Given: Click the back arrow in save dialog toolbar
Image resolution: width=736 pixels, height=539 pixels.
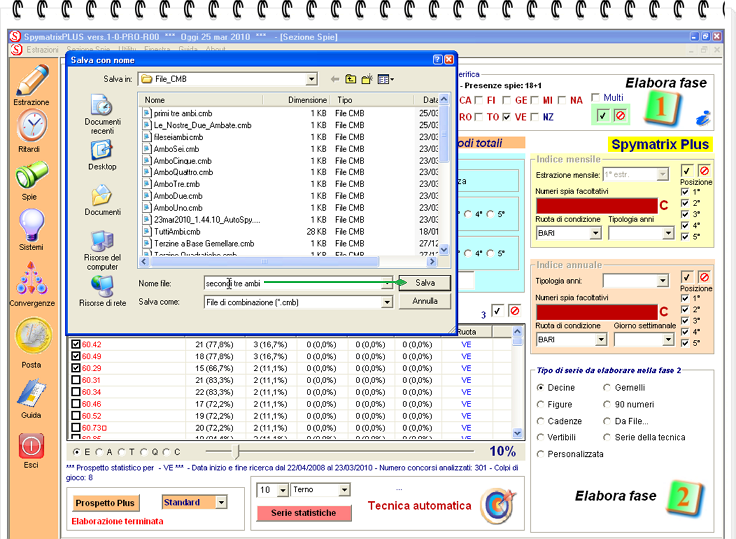Looking at the screenshot, I should coord(334,79).
